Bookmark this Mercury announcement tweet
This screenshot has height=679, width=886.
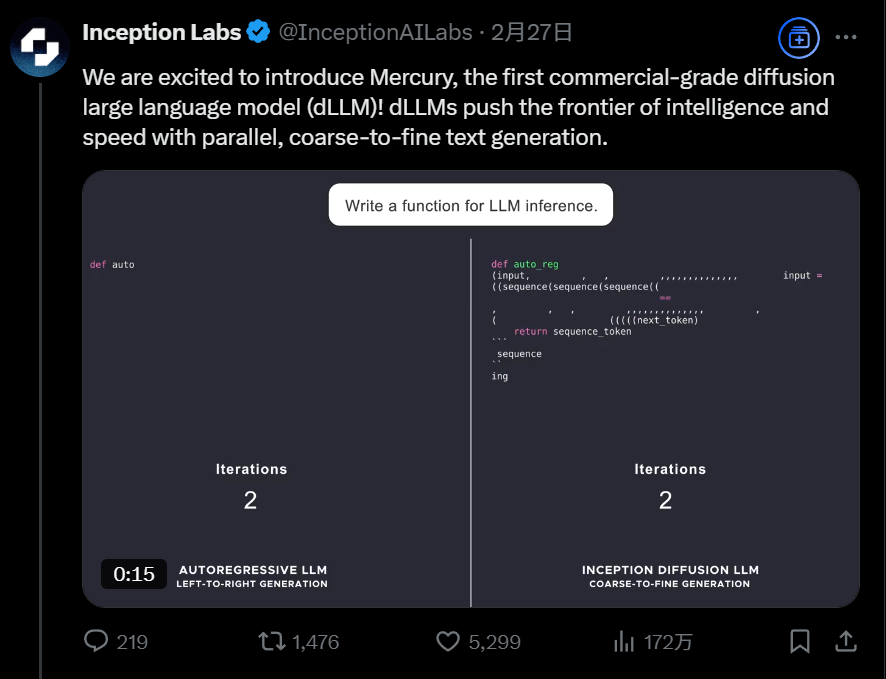point(800,641)
